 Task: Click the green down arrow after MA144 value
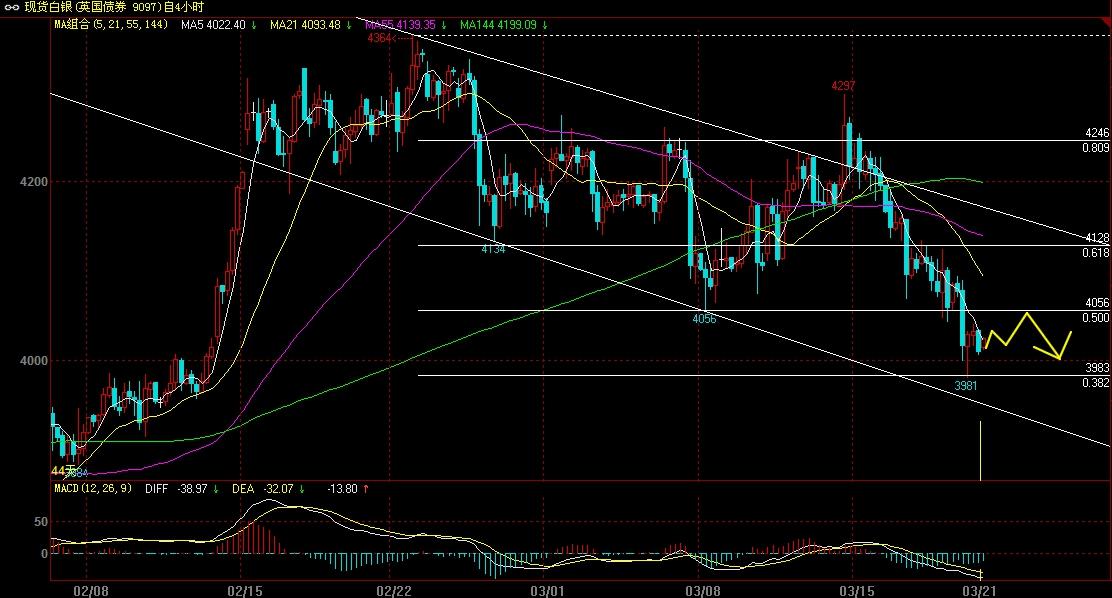(x=545, y=25)
